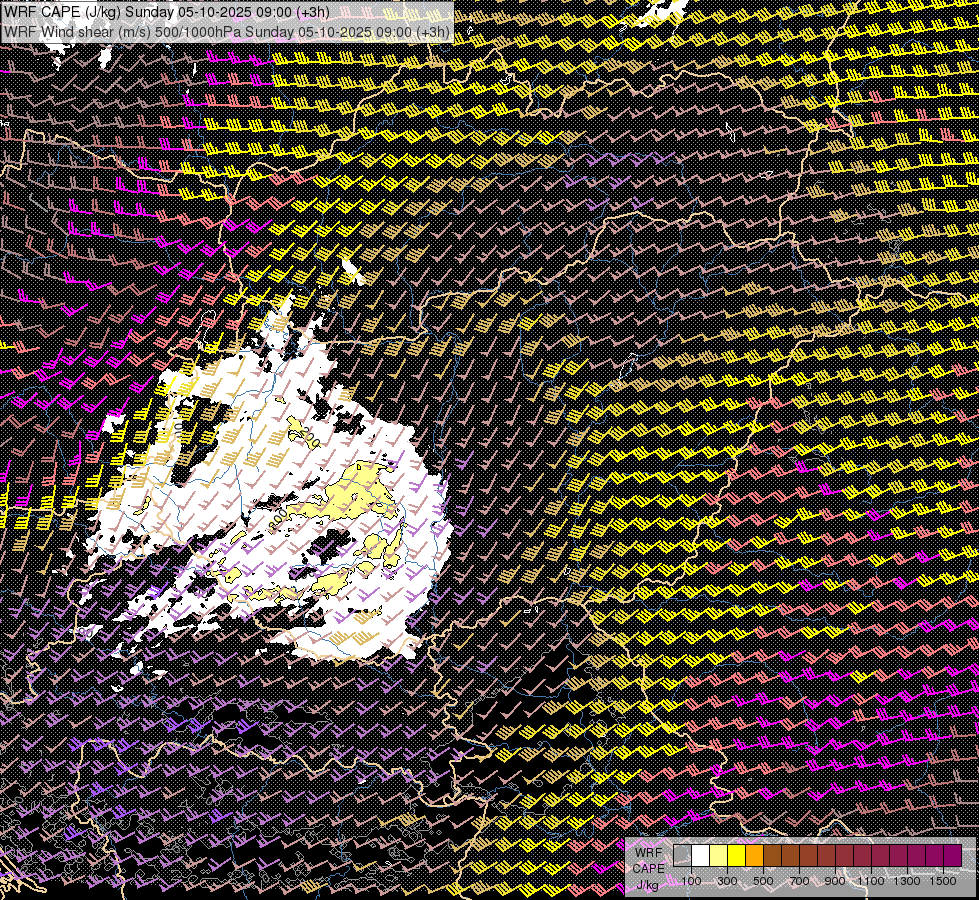Click the "WRF" text in the legend box

pos(648,851)
